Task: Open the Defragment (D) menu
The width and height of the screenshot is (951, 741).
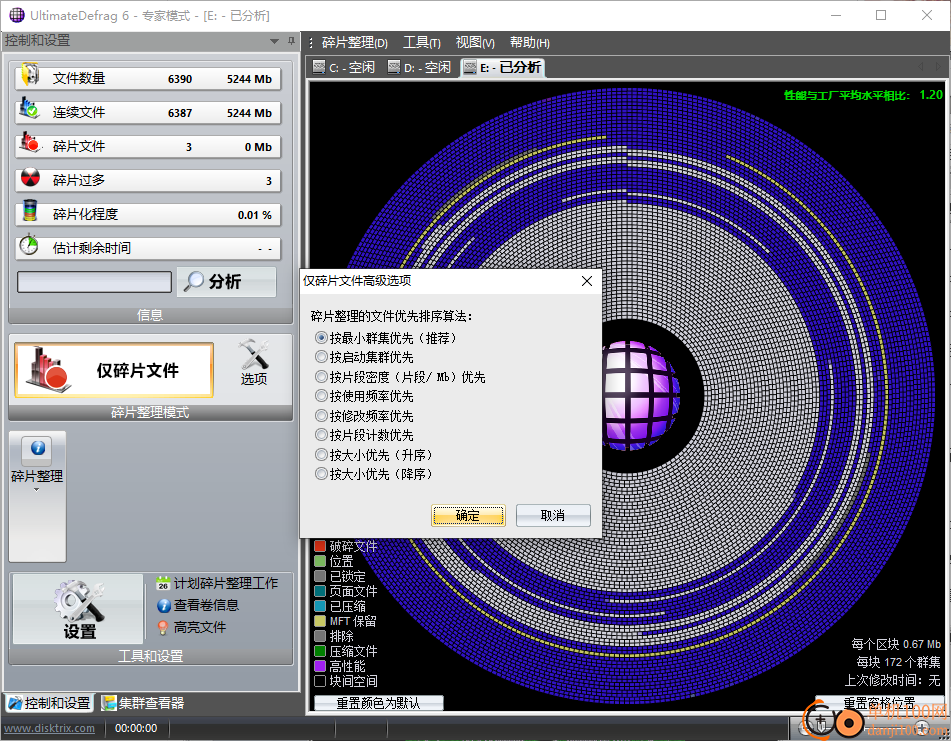Action: point(355,42)
